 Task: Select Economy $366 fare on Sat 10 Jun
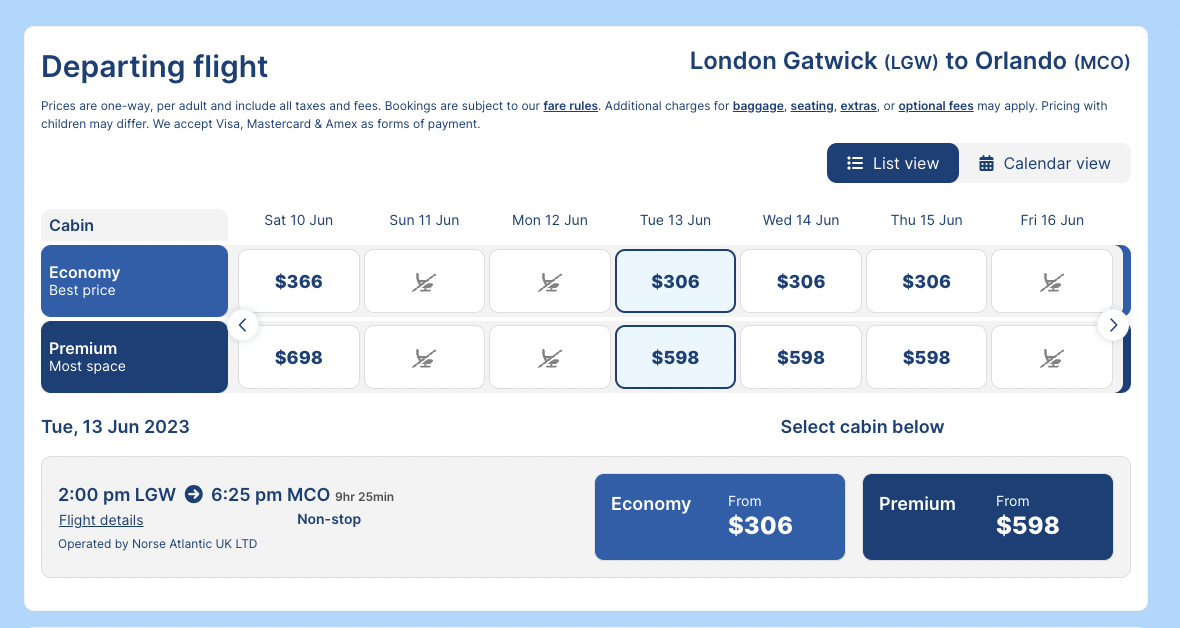coord(298,282)
